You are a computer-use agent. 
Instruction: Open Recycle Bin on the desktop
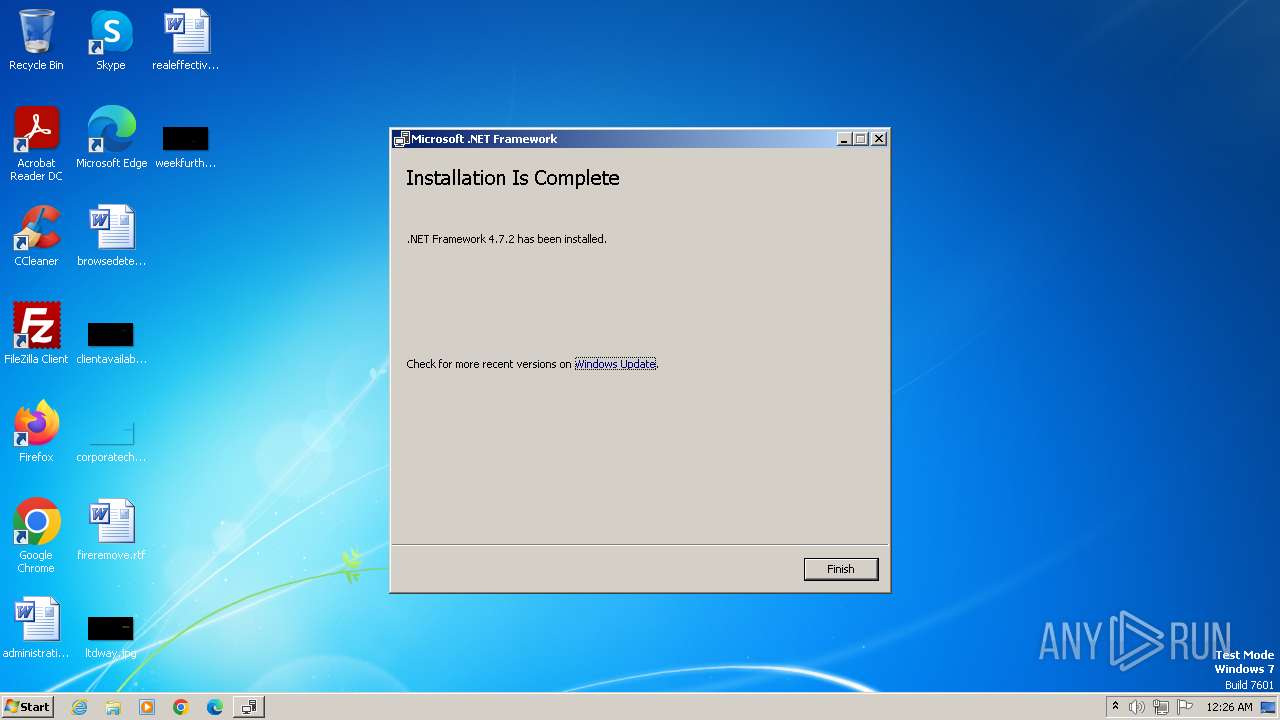click(x=36, y=40)
